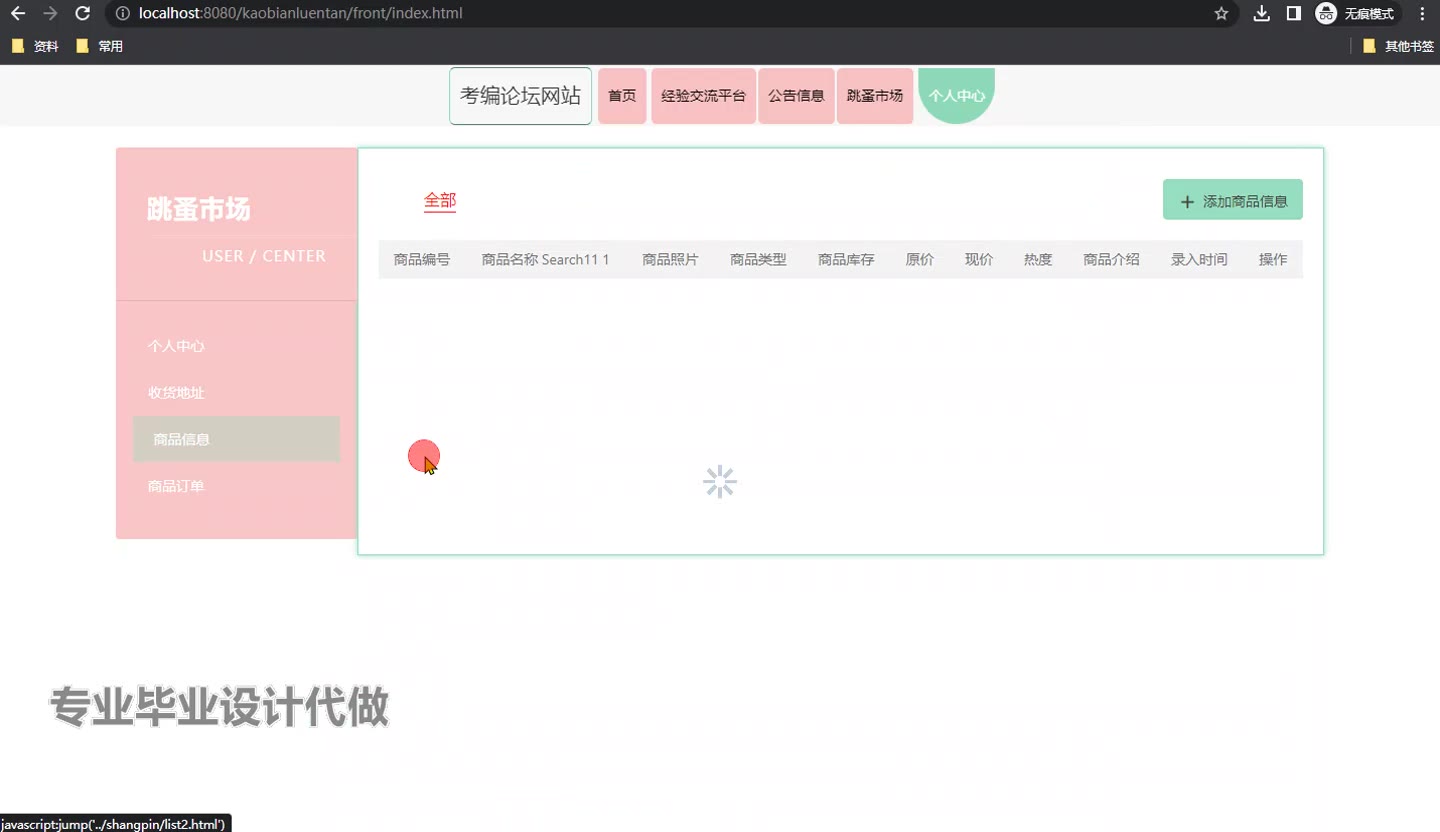Open 商品订单 in the sidebar
Image resolution: width=1440 pixels, height=832 pixels.
[237, 486]
